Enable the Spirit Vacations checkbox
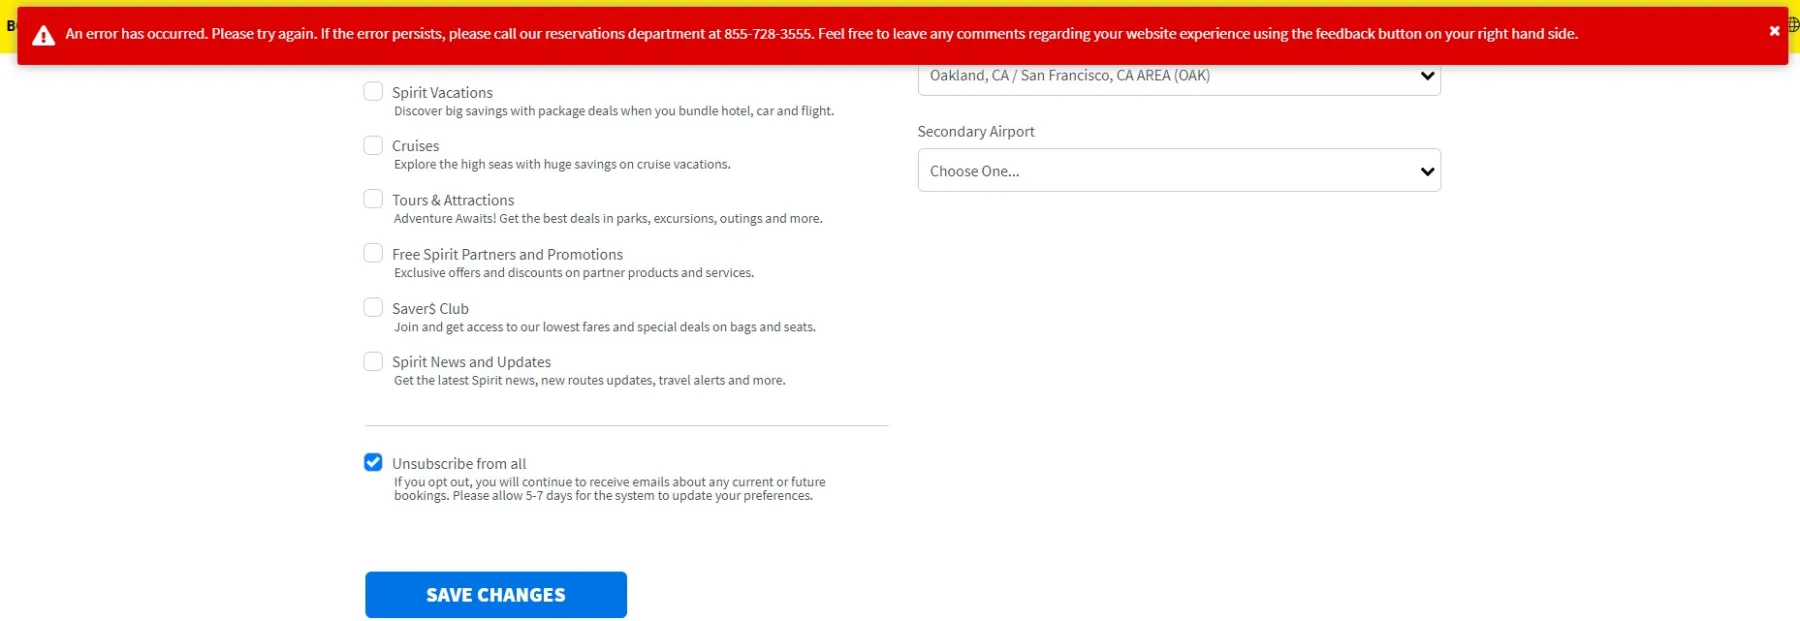Screen dimensions: 1800x621 (x=373, y=92)
